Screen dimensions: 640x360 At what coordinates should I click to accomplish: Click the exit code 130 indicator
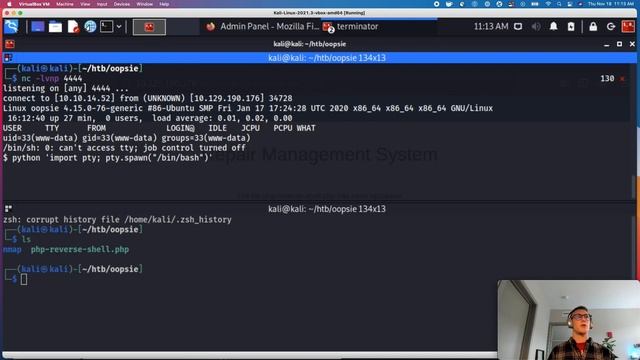607,78
